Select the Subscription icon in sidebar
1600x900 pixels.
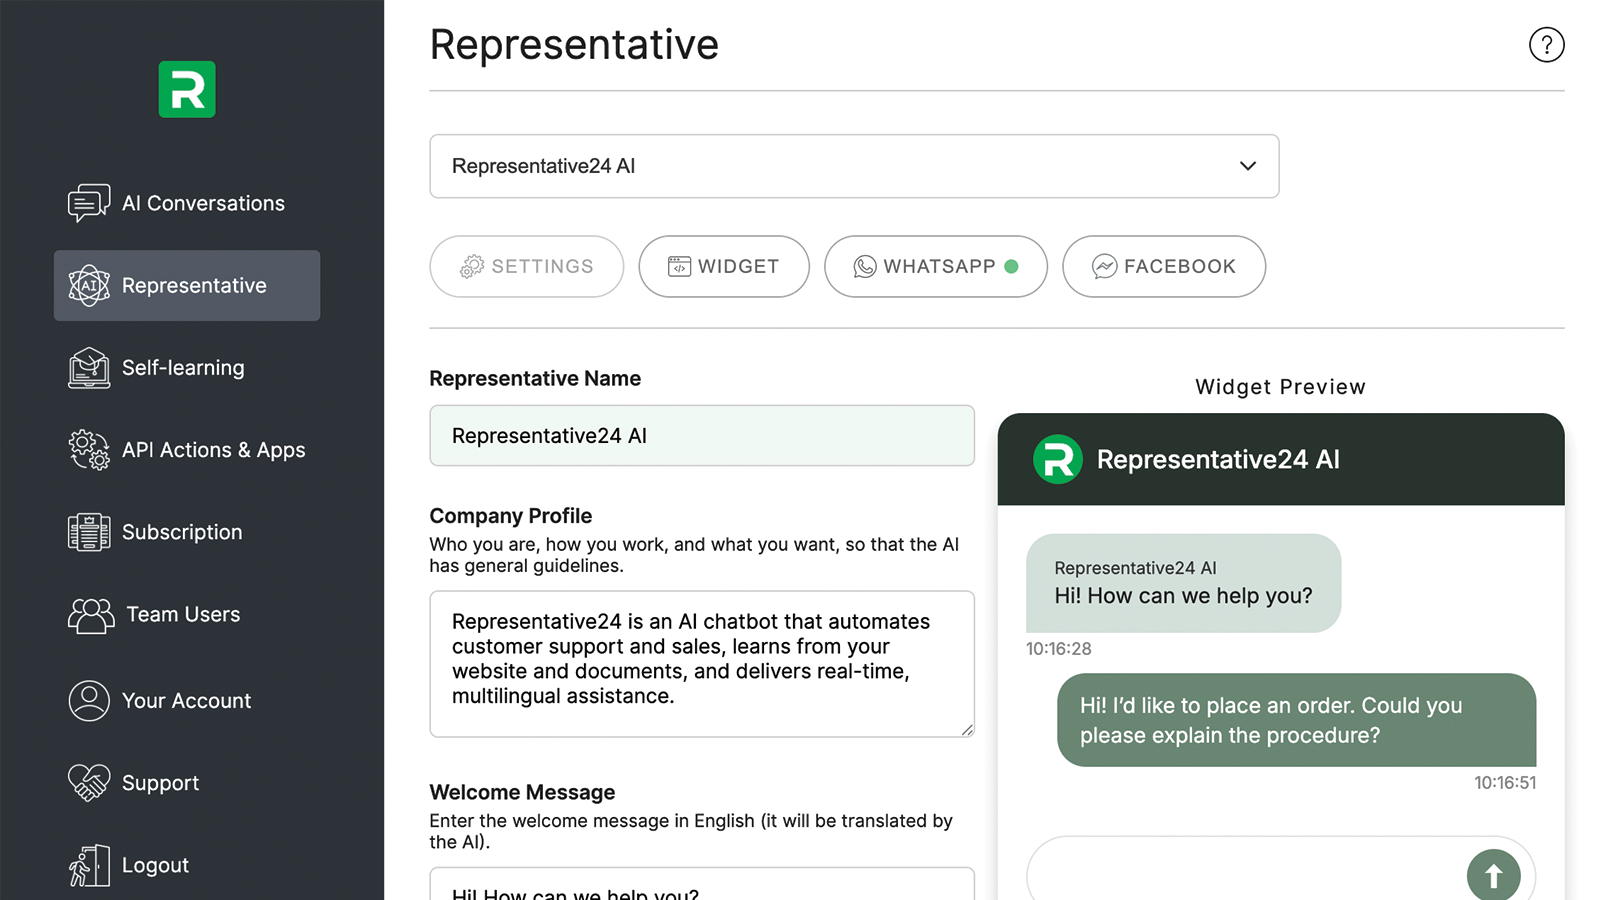[x=89, y=532]
